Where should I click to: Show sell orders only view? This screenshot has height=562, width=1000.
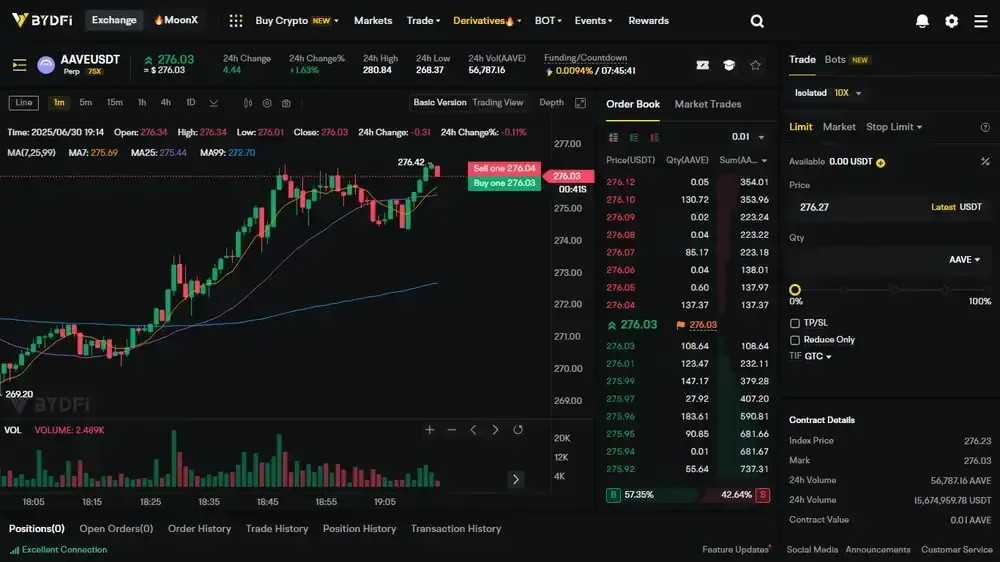tap(654, 137)
